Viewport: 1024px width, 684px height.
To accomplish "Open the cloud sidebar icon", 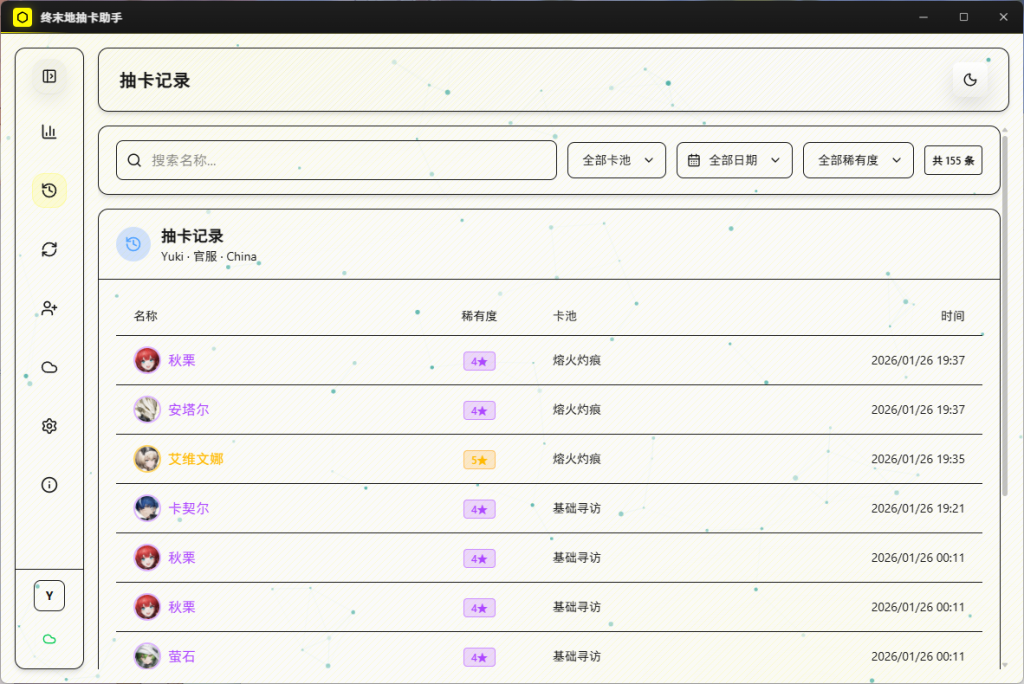I will click(49, 367).
